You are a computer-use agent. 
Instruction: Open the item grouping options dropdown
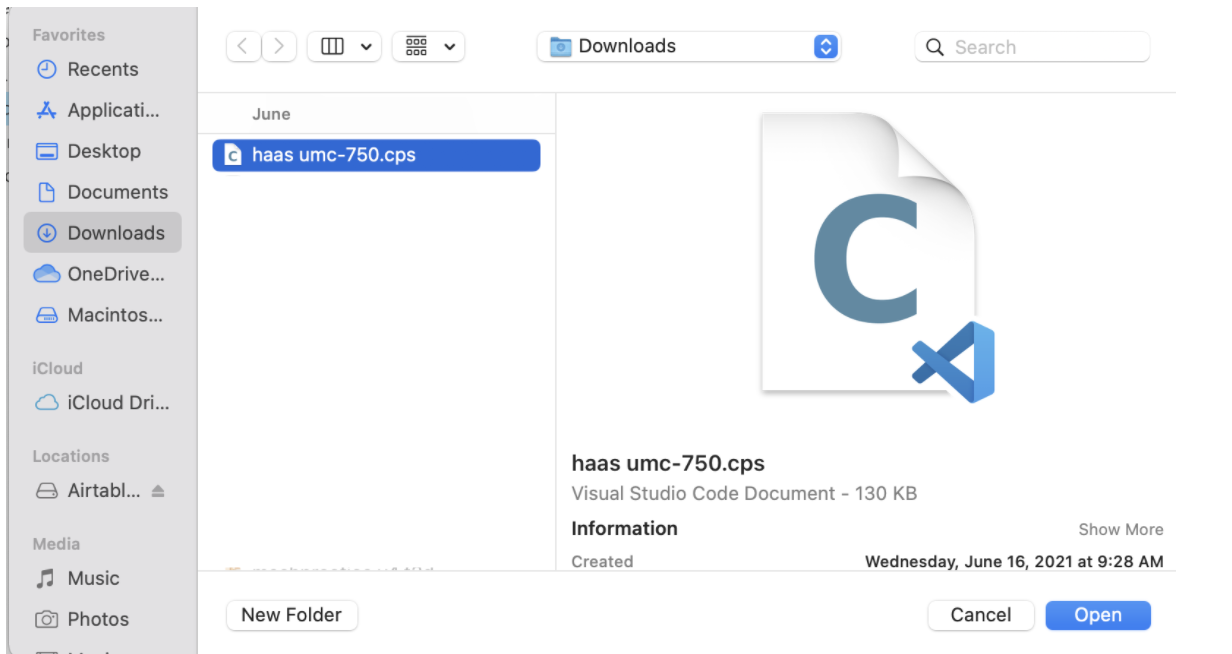point(428,46)
